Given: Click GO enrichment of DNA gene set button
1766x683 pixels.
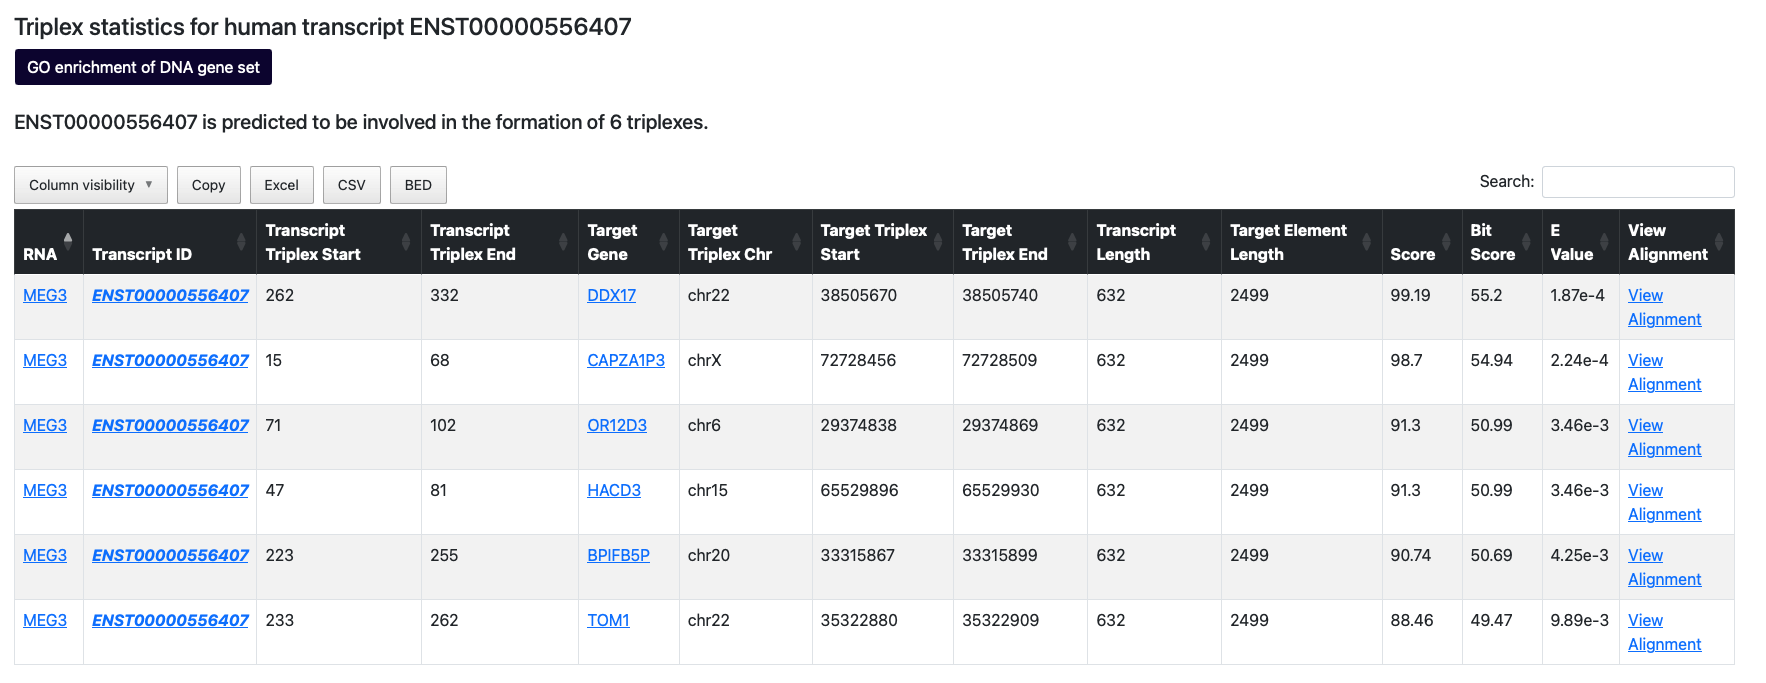Looking at the screenshot, I should coord(143,67).
